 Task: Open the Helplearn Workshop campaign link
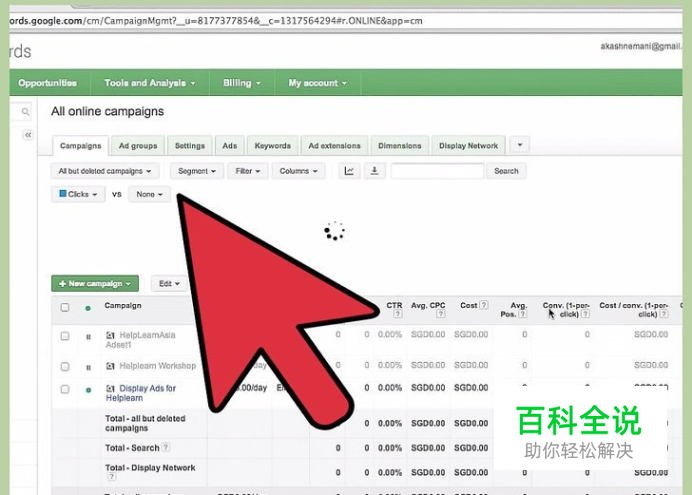point(158,366)
